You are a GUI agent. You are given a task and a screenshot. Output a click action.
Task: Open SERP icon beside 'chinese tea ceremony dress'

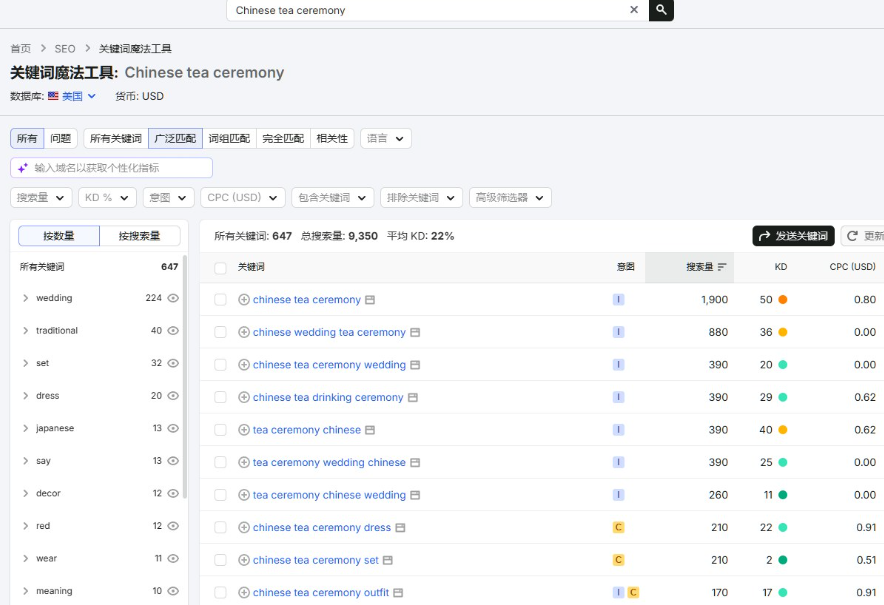coord(400,528)
